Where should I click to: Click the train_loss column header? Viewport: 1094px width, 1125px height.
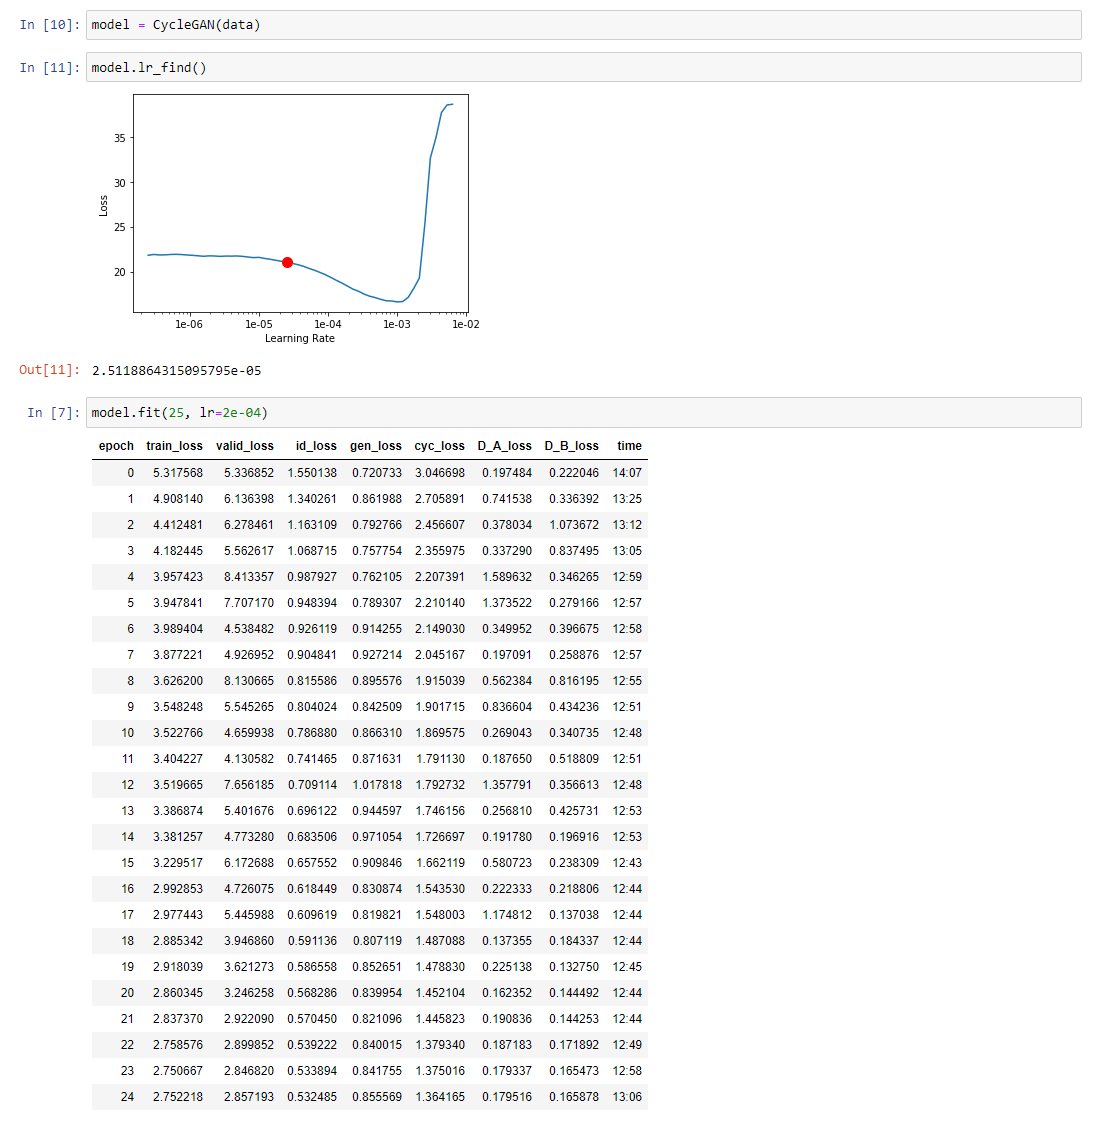pyautogui.click(x=174, y=446)
